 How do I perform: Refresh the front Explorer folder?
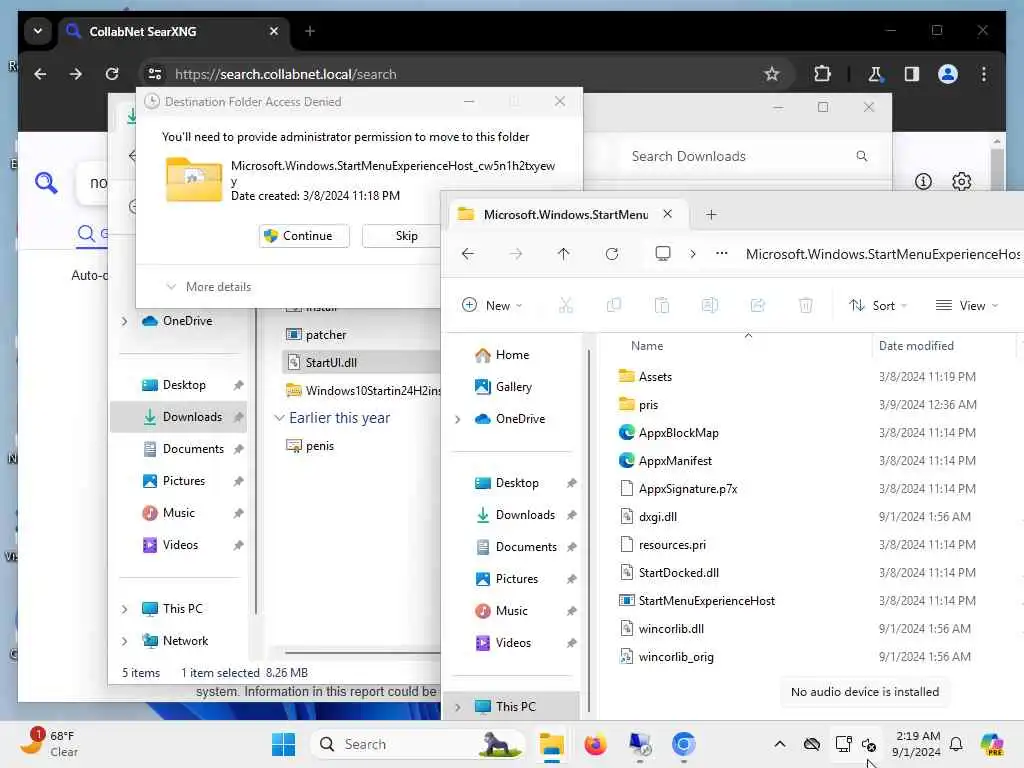tap(612, 253)
